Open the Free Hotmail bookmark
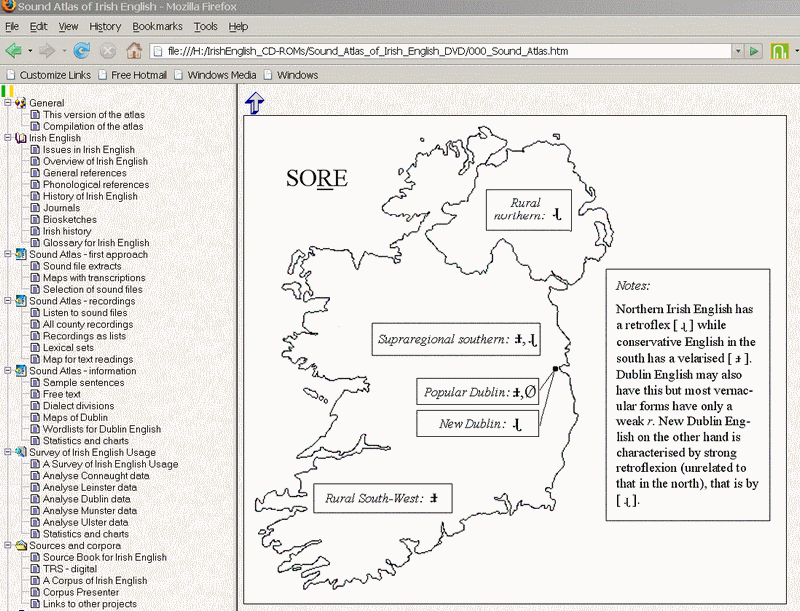The width and height of the screenshot is (800, 611). 139,75
